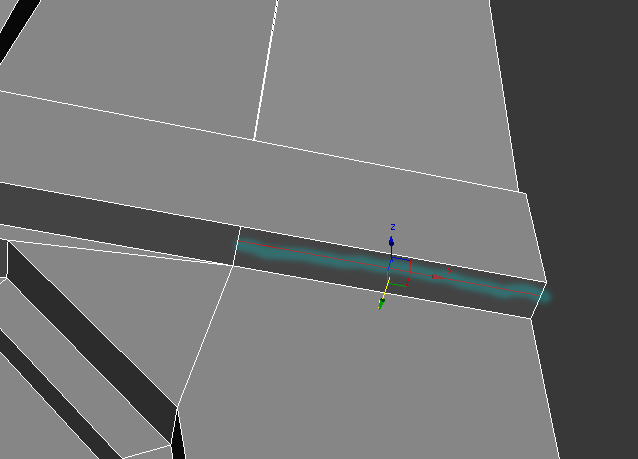The height and width of the screenshot is (459, 638).
Task: Click the Z label above the gizmo
Action: click(x=393, y=227)
